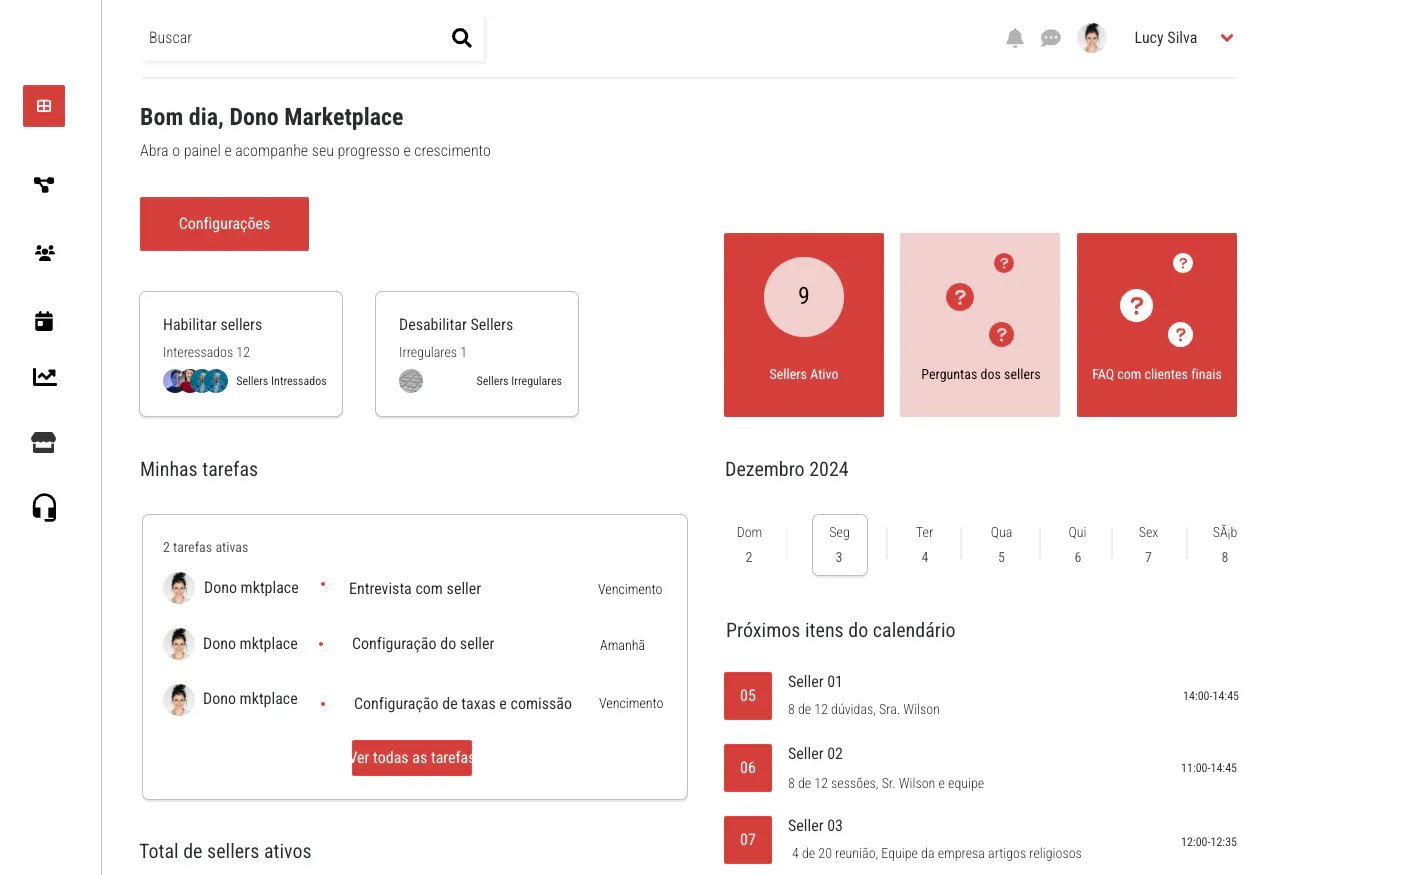Click the red 07 date badge

[748, 840]
